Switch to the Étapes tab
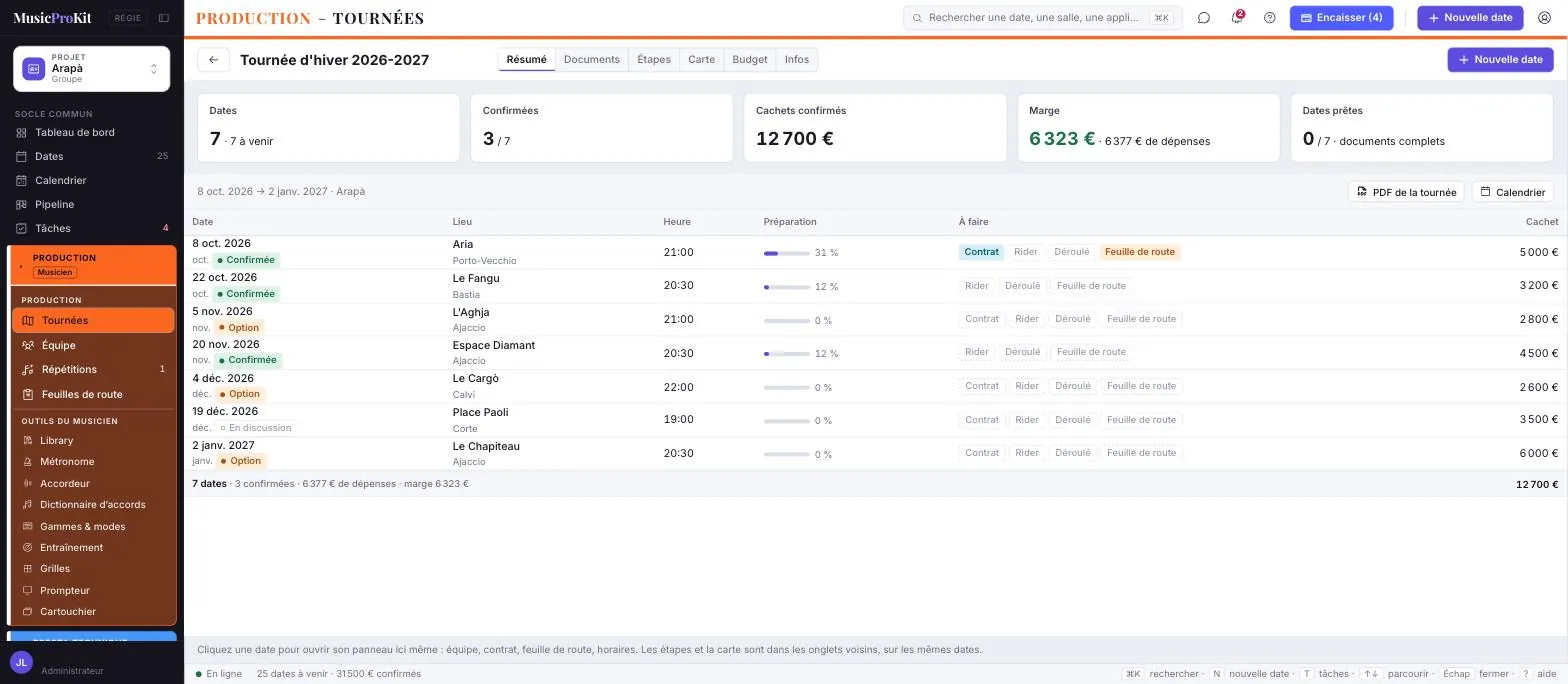 [x=654, y=60]
